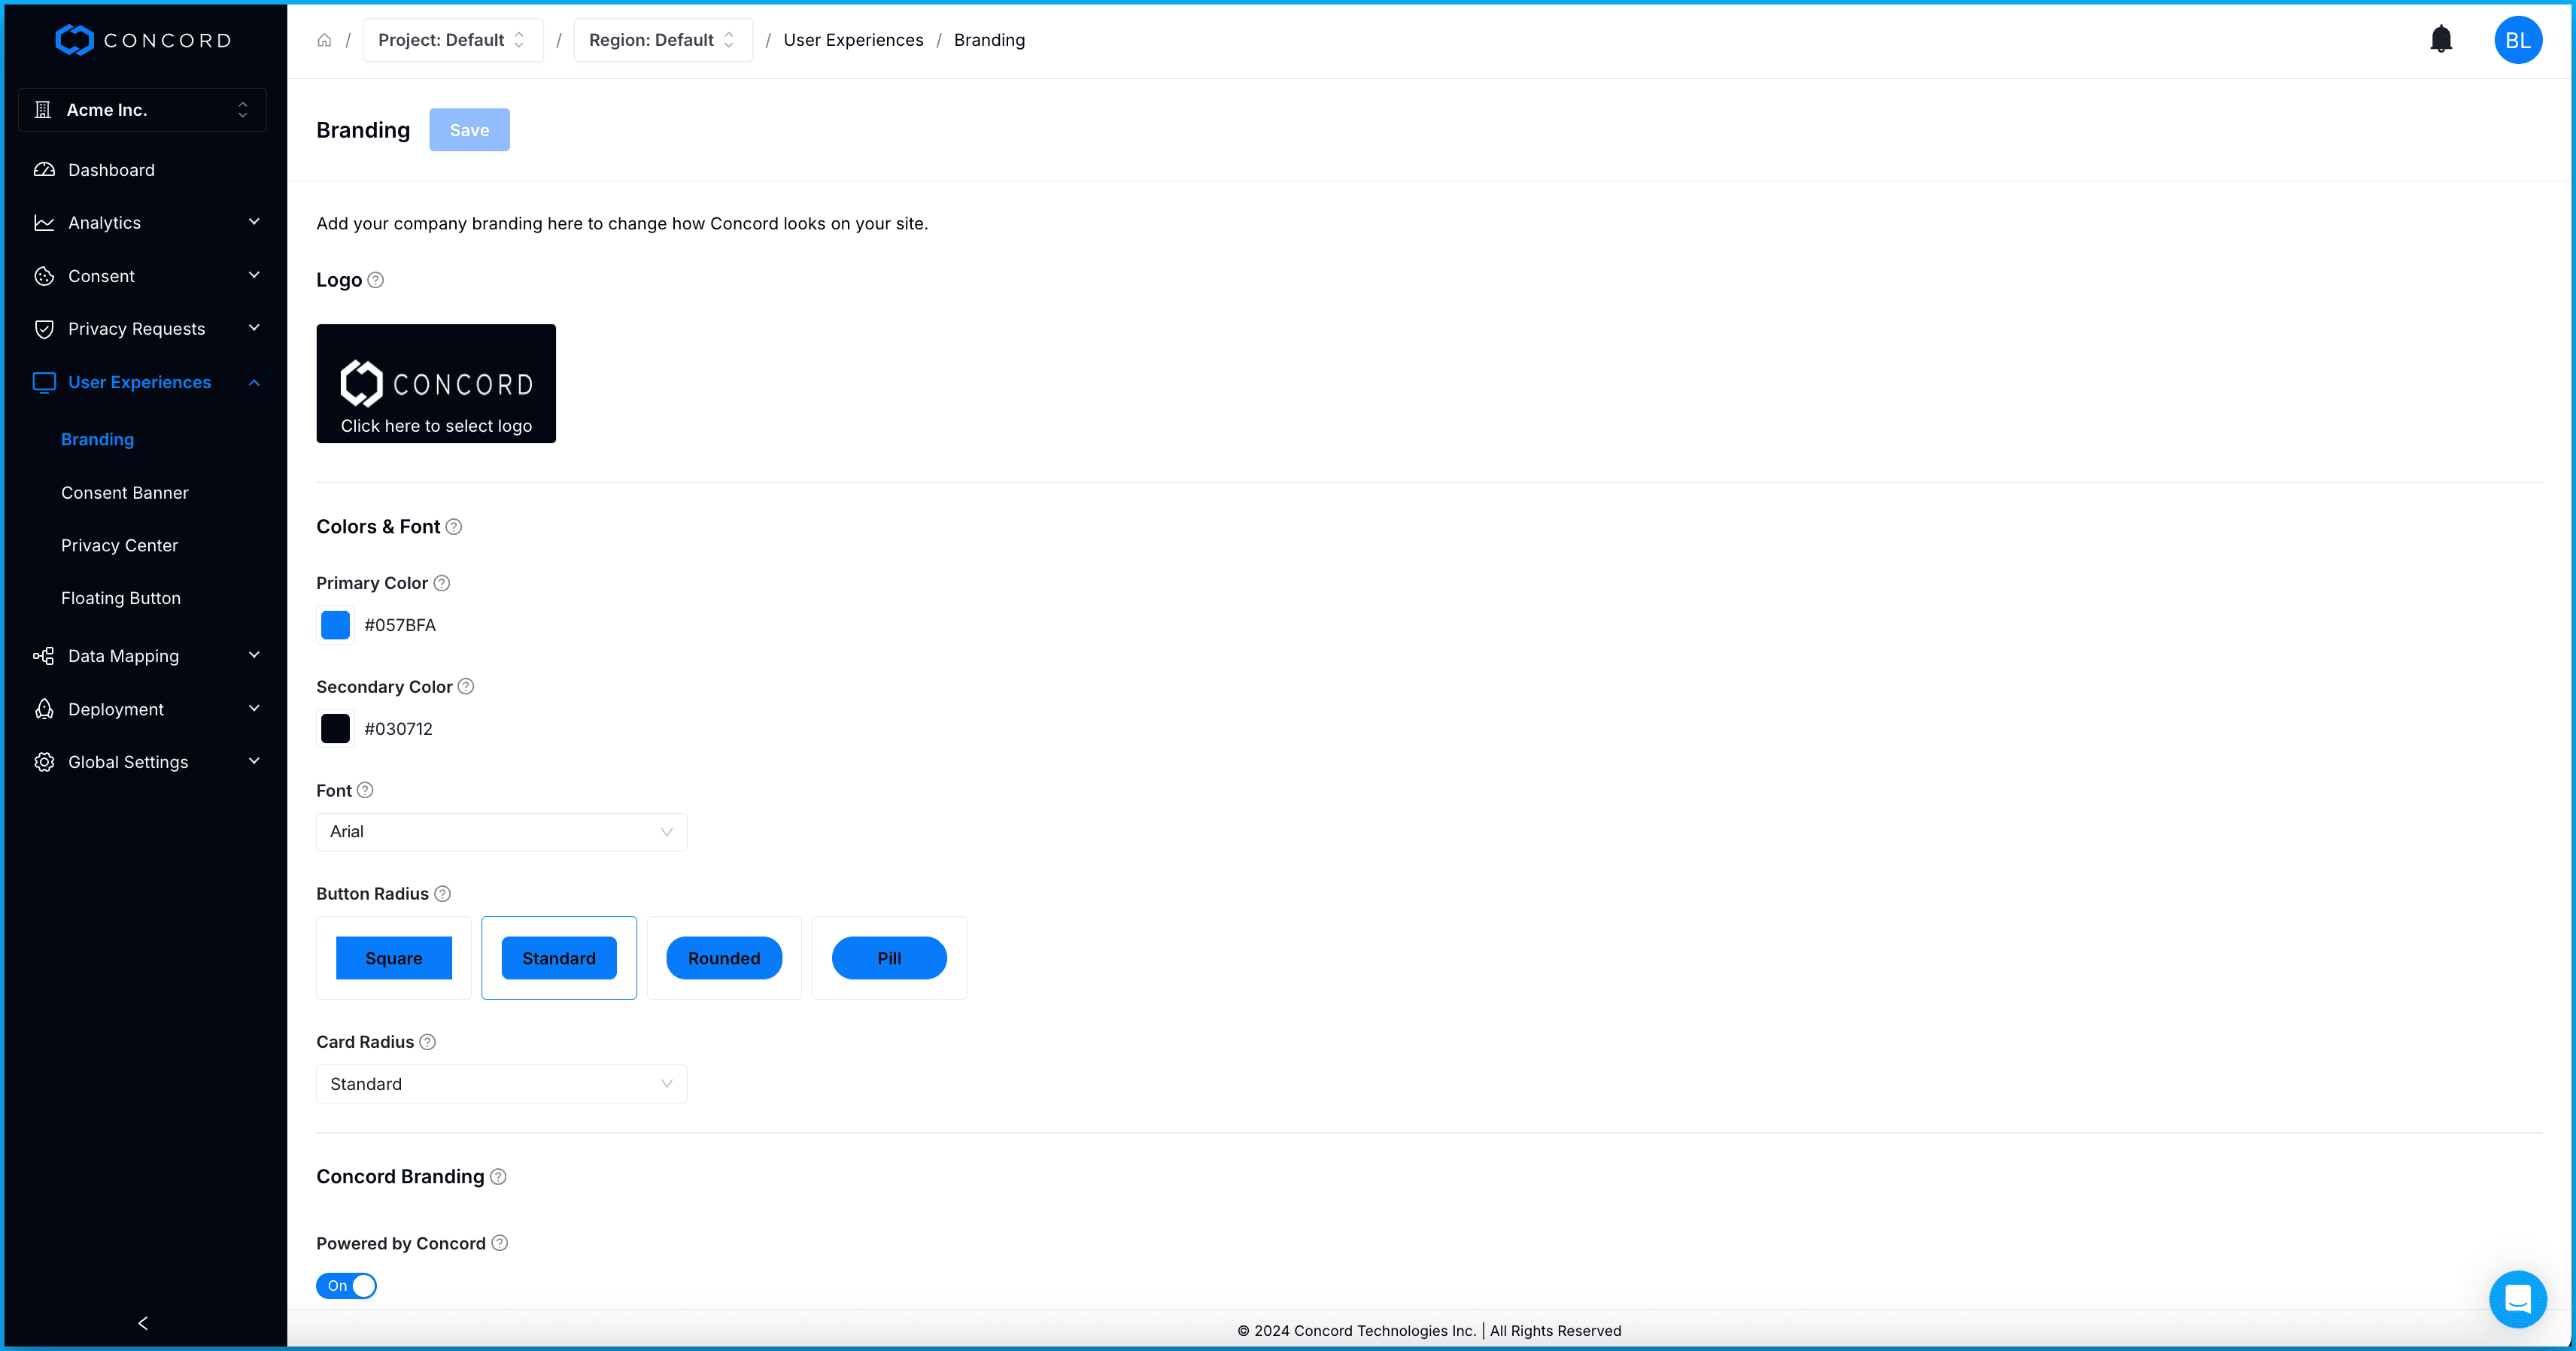This screenshot has height=1351, width=2576.
Task: Click the User Experiences breadcrumb link
Action: (x=853, y=40)
